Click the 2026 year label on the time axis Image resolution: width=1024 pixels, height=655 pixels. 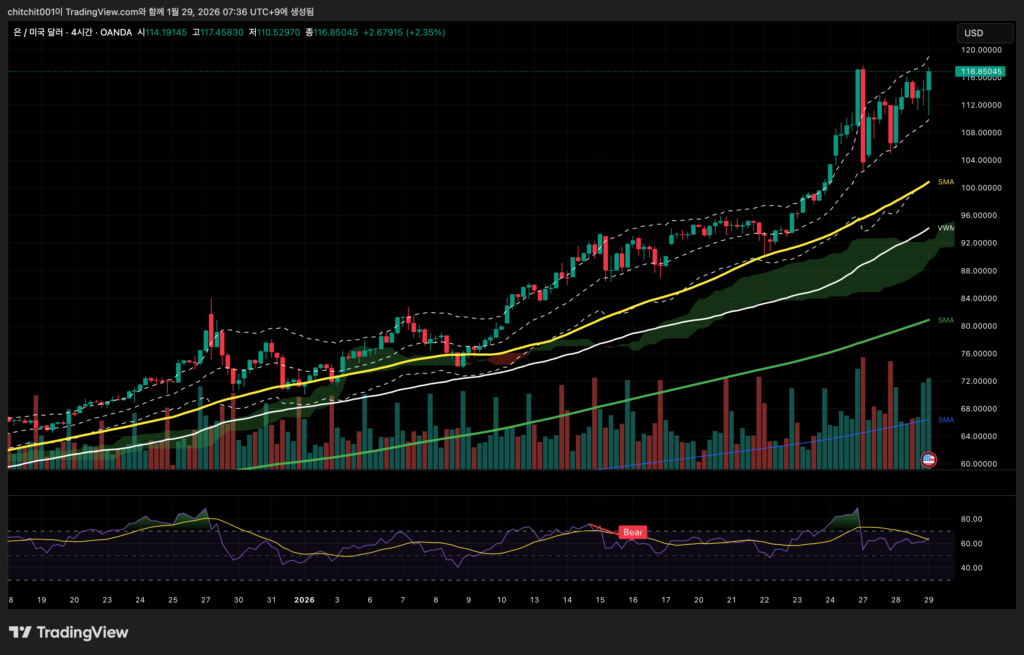click(x=303, y=601)
